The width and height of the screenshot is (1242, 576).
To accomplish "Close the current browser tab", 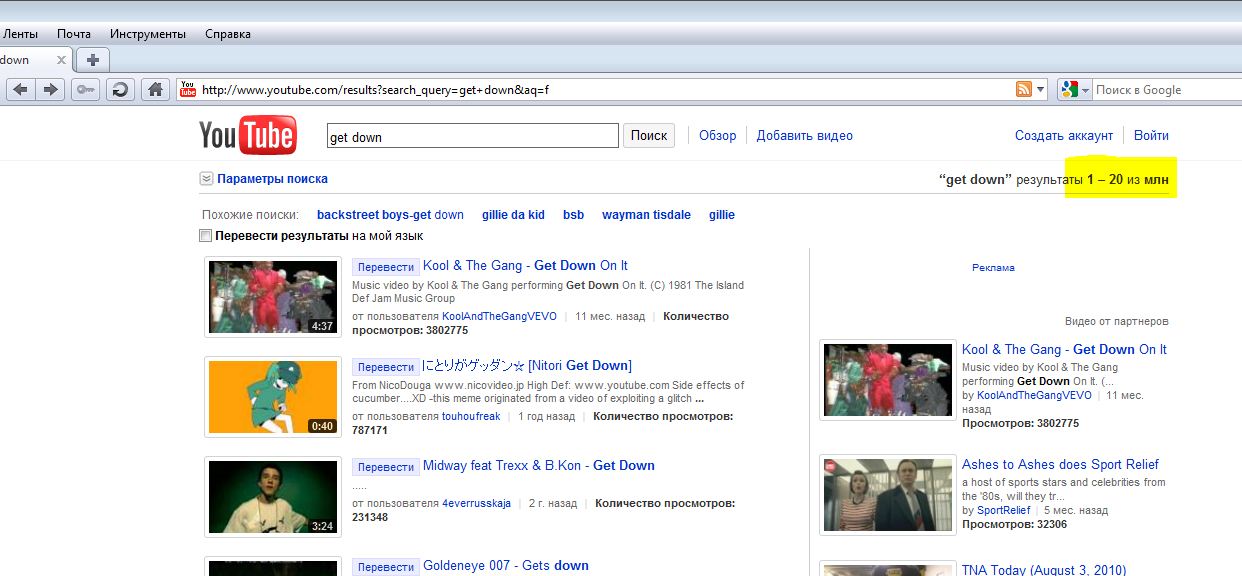I will [x=61, y=60].
